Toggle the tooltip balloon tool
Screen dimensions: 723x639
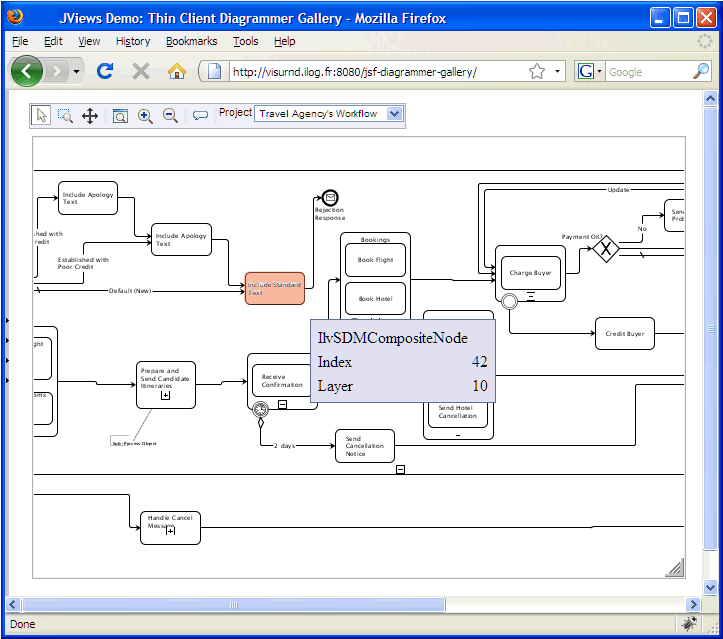click(x=200, y=115)
